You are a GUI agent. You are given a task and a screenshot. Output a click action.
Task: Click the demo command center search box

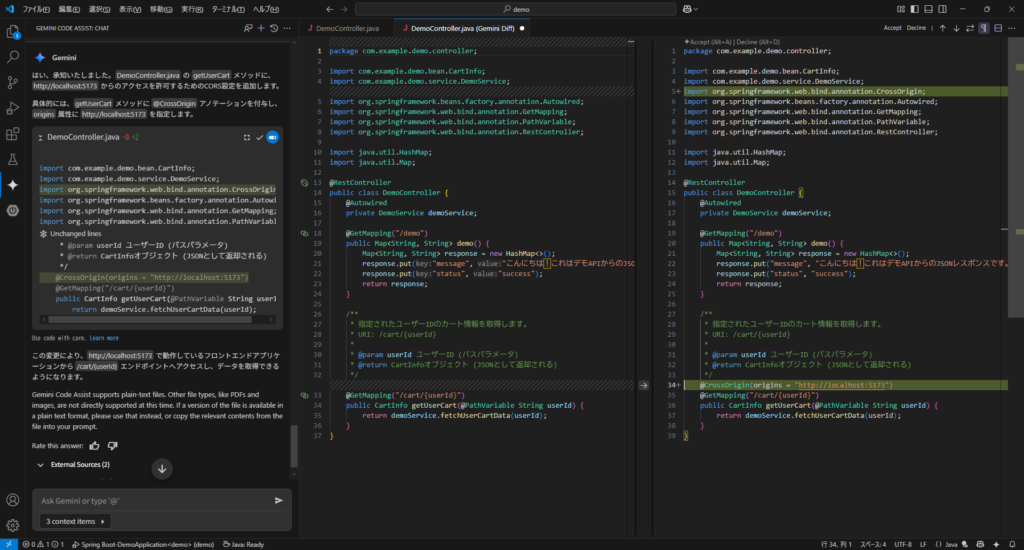(516, 9)
